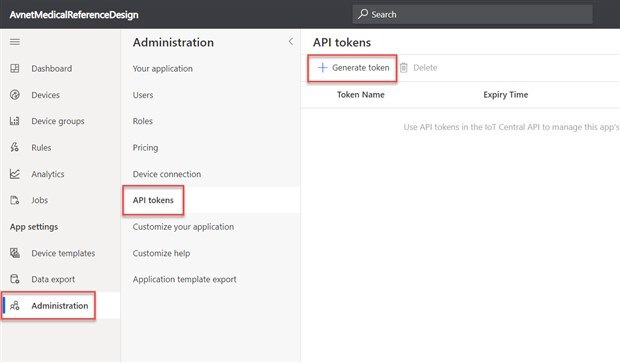
Task: Select Administration in the sidebar
Action: (61, 306)
